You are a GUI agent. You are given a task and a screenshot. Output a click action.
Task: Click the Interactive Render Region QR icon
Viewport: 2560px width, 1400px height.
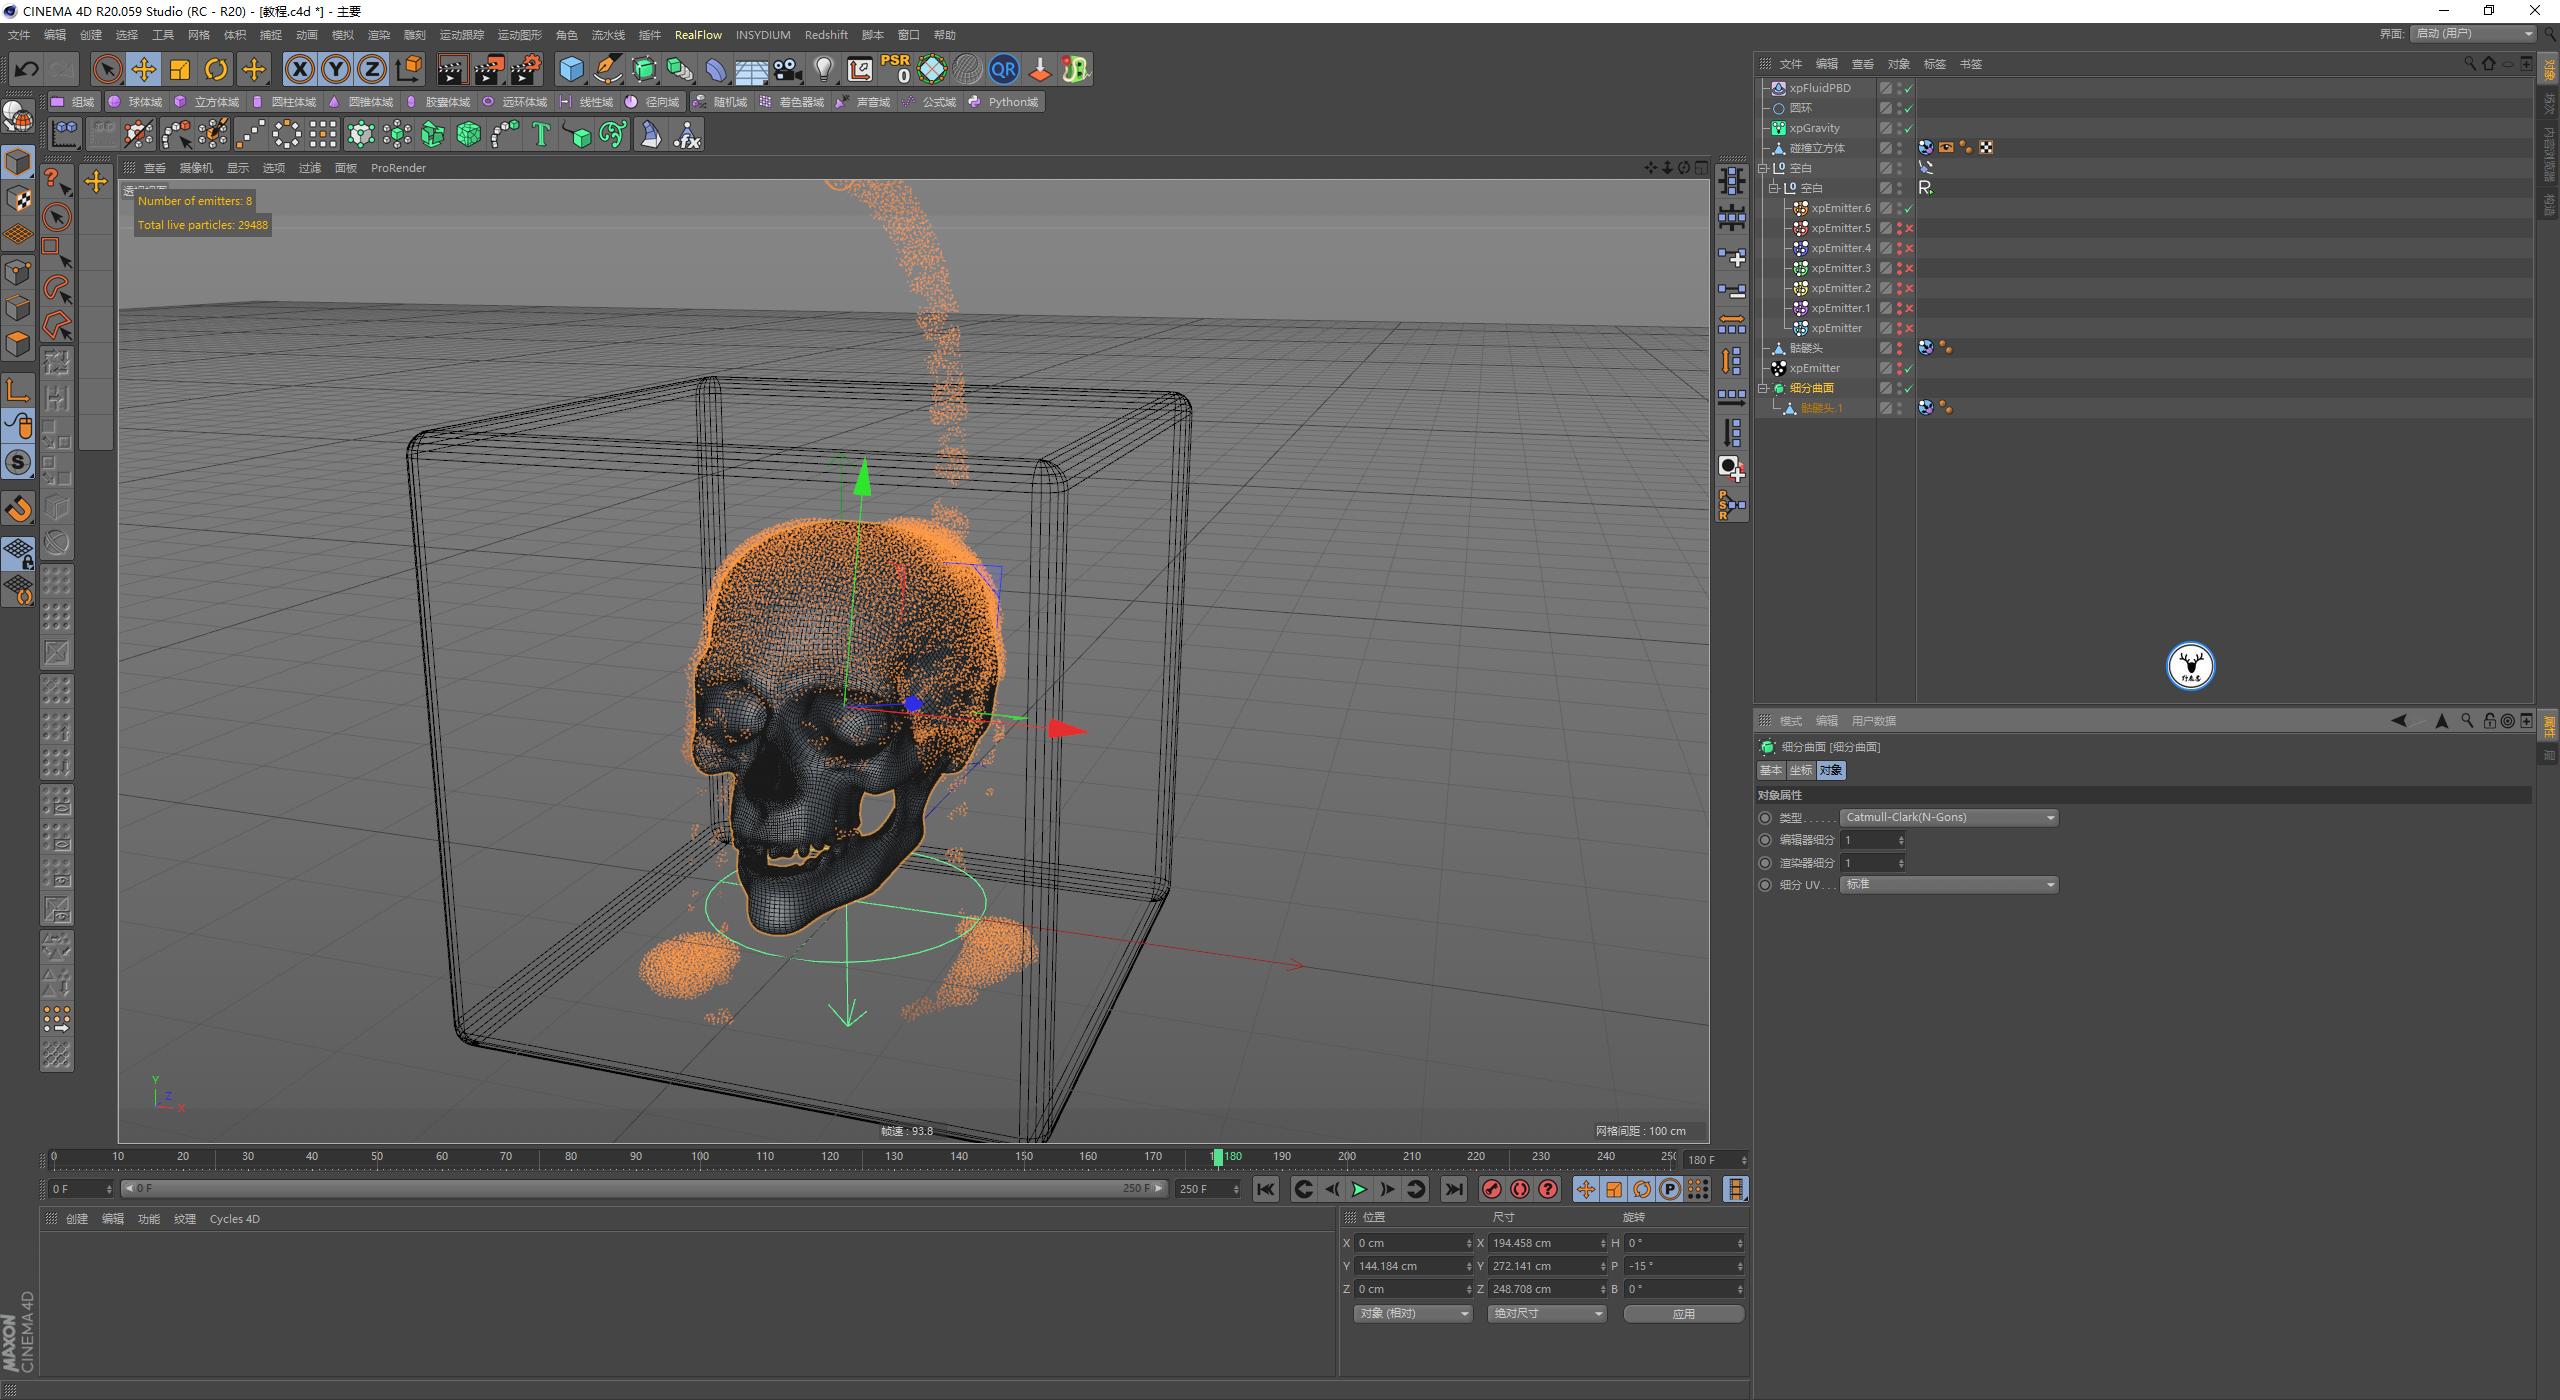(x=1004, y=69)
